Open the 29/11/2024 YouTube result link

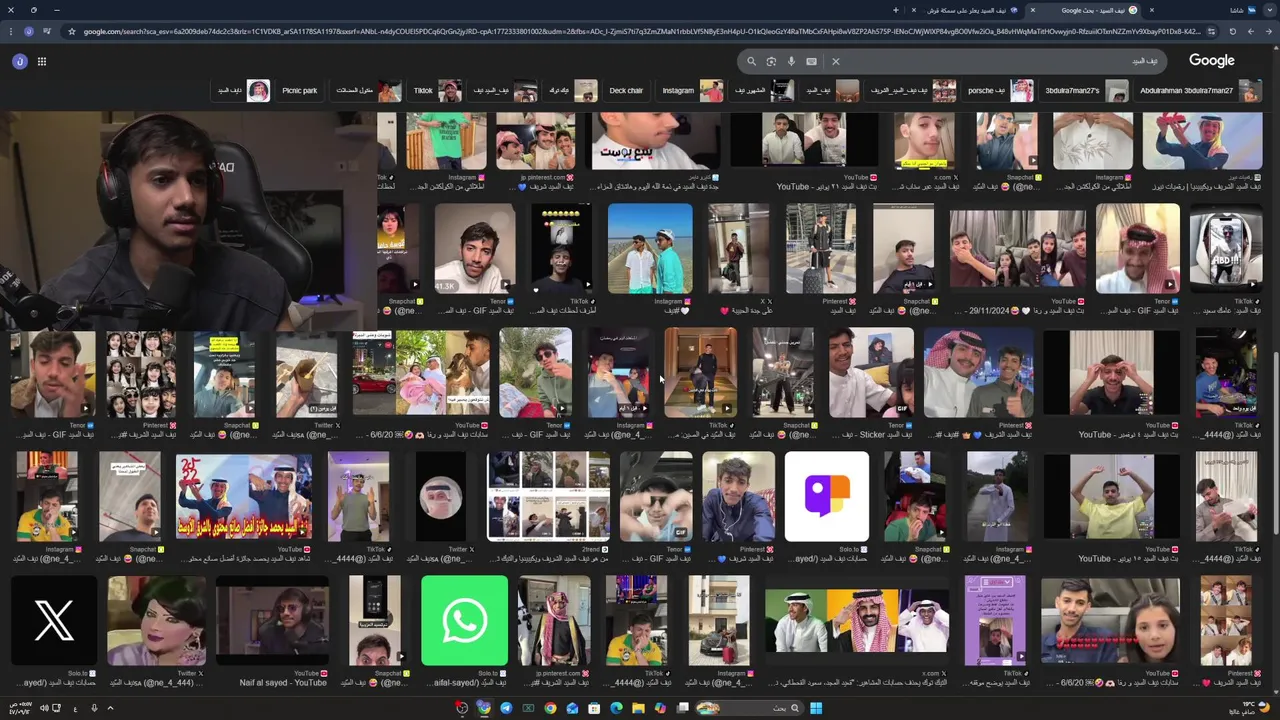1018,311
